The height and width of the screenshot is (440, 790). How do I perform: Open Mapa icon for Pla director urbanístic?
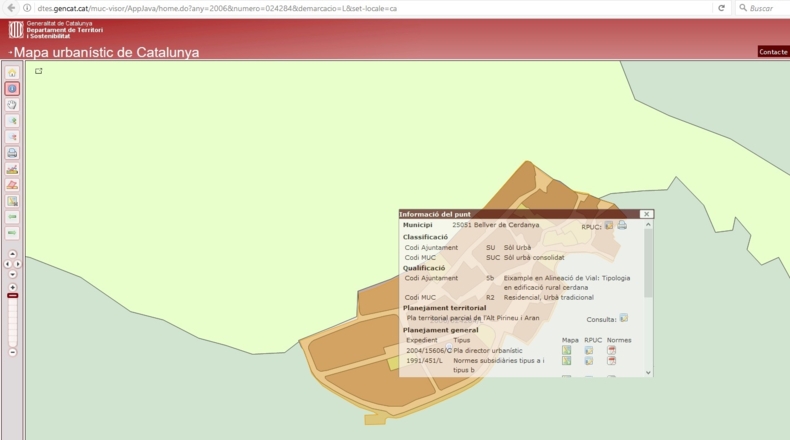pyautogui.click(x=567, y=350)
